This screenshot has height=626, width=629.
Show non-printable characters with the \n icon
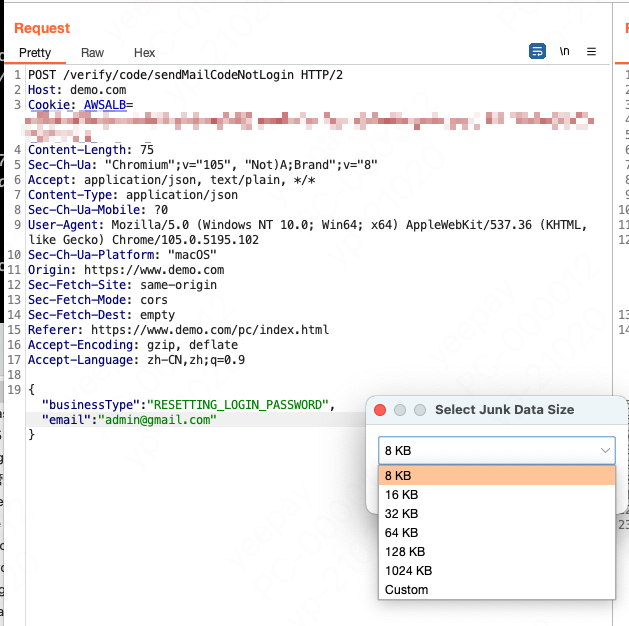(x=565, y=52)
